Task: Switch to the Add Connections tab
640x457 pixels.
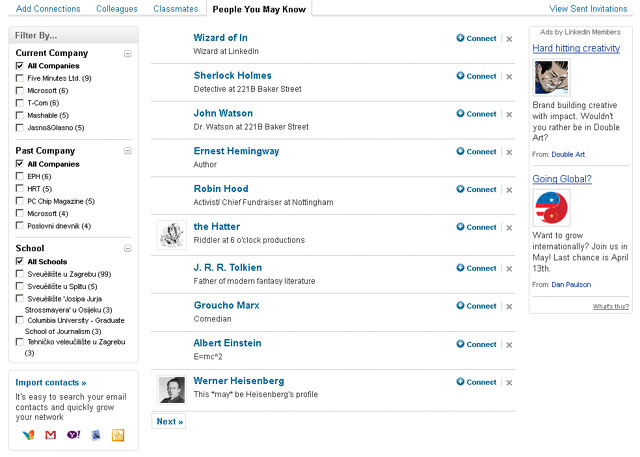Action: [48, 9]
